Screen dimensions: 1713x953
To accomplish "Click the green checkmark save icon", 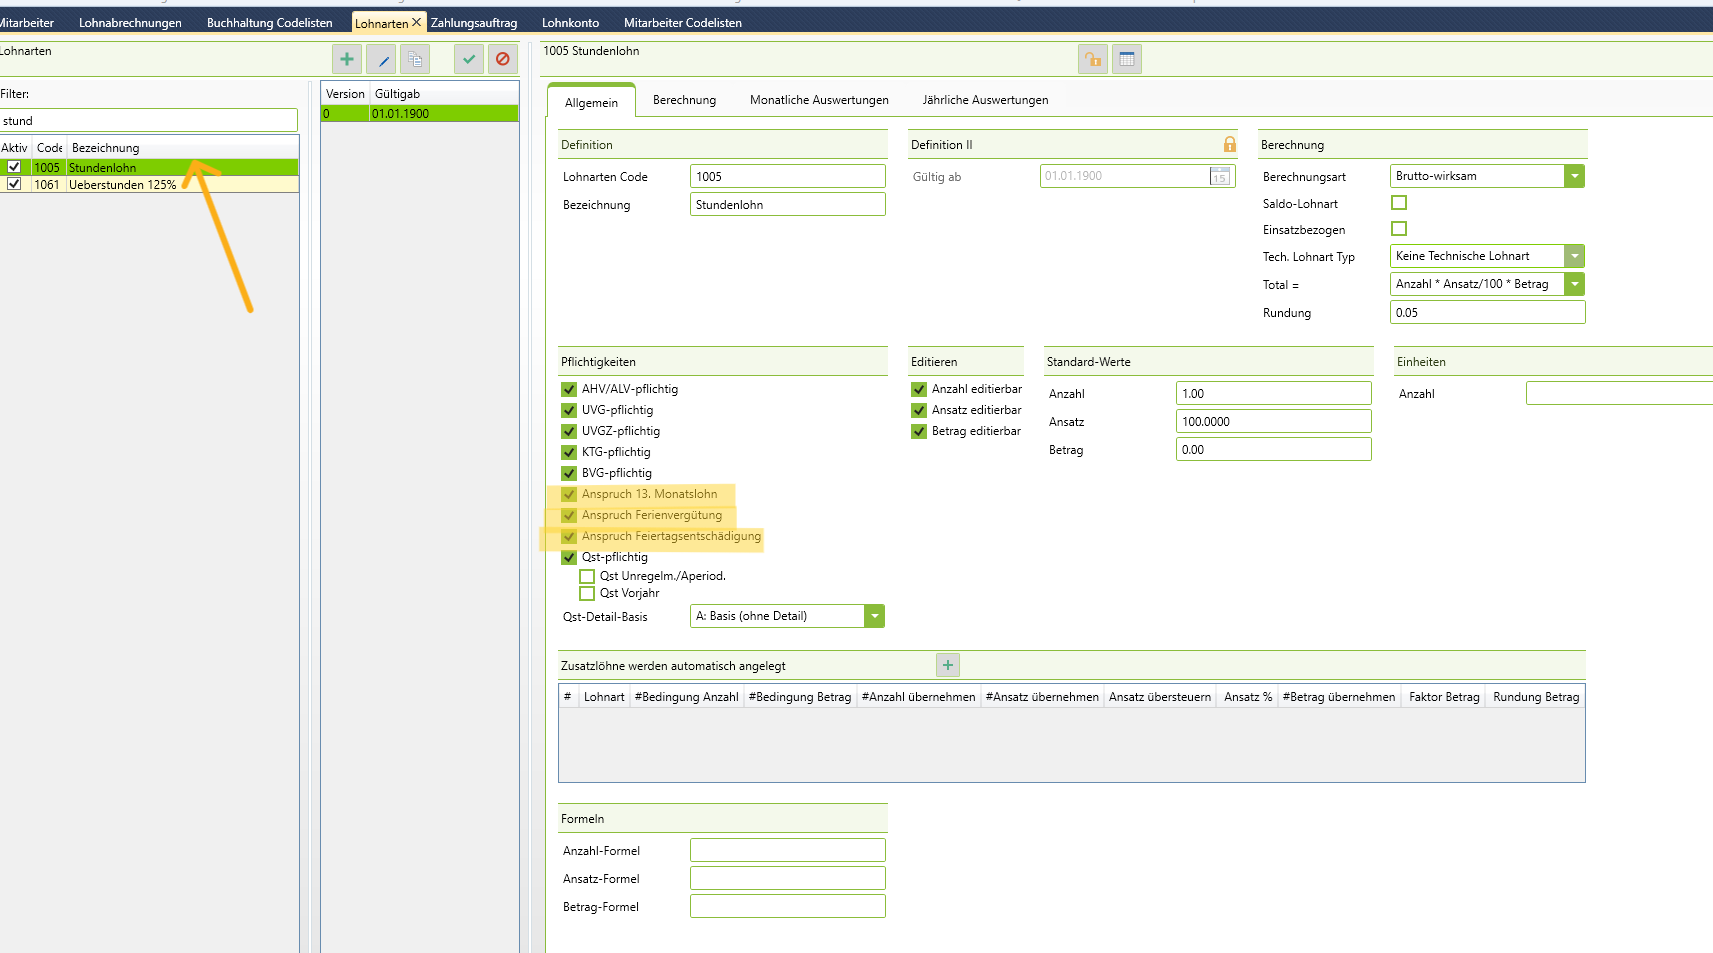I will pos(469,60).
